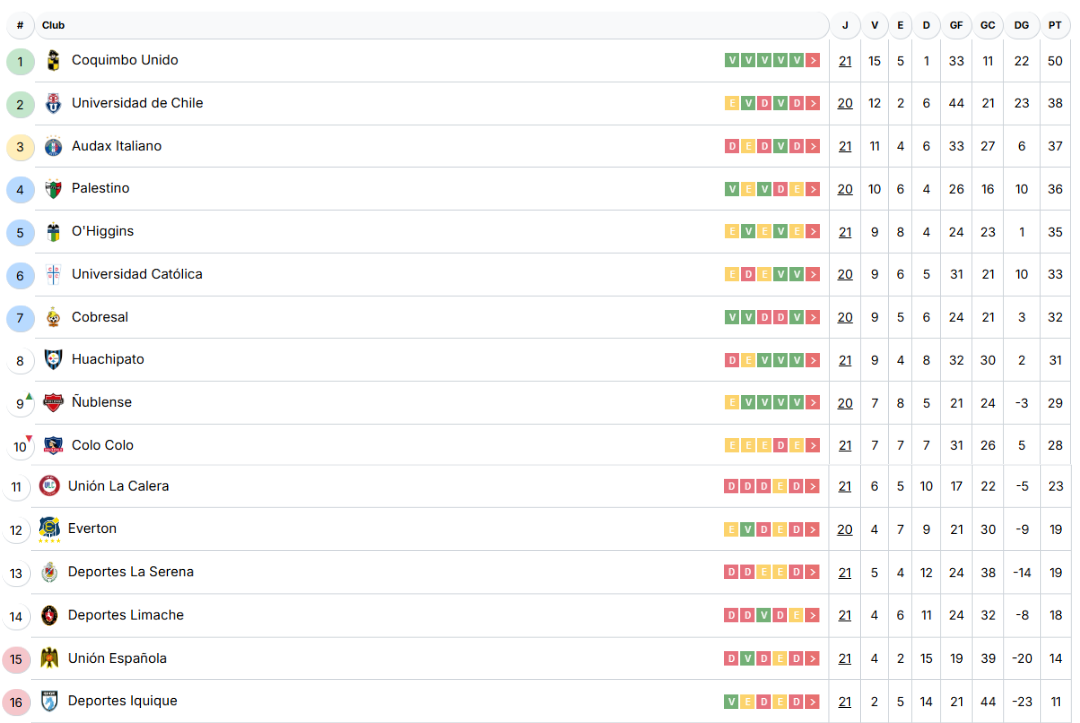The width and height of the screenshot is (1080, 723).
Task: Open Coquimbo Unido team page
Action: (x=125, y=60)
